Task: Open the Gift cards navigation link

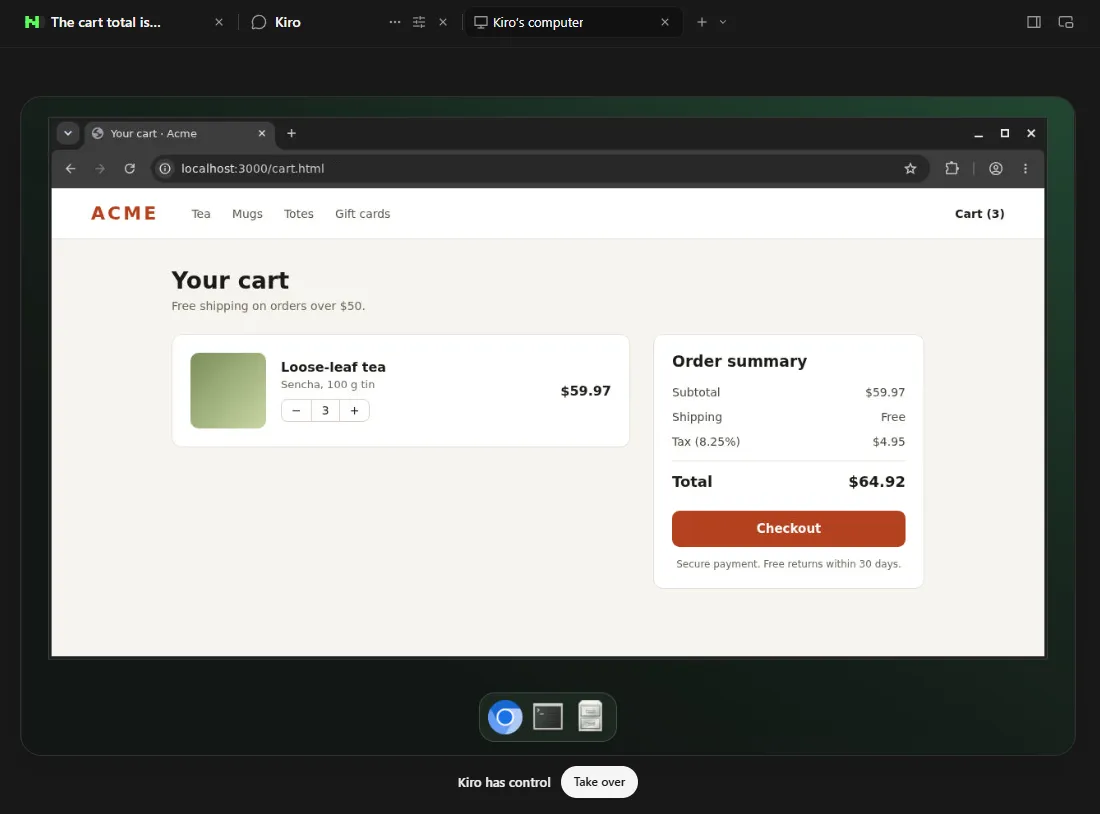Action: click(362, 213)
